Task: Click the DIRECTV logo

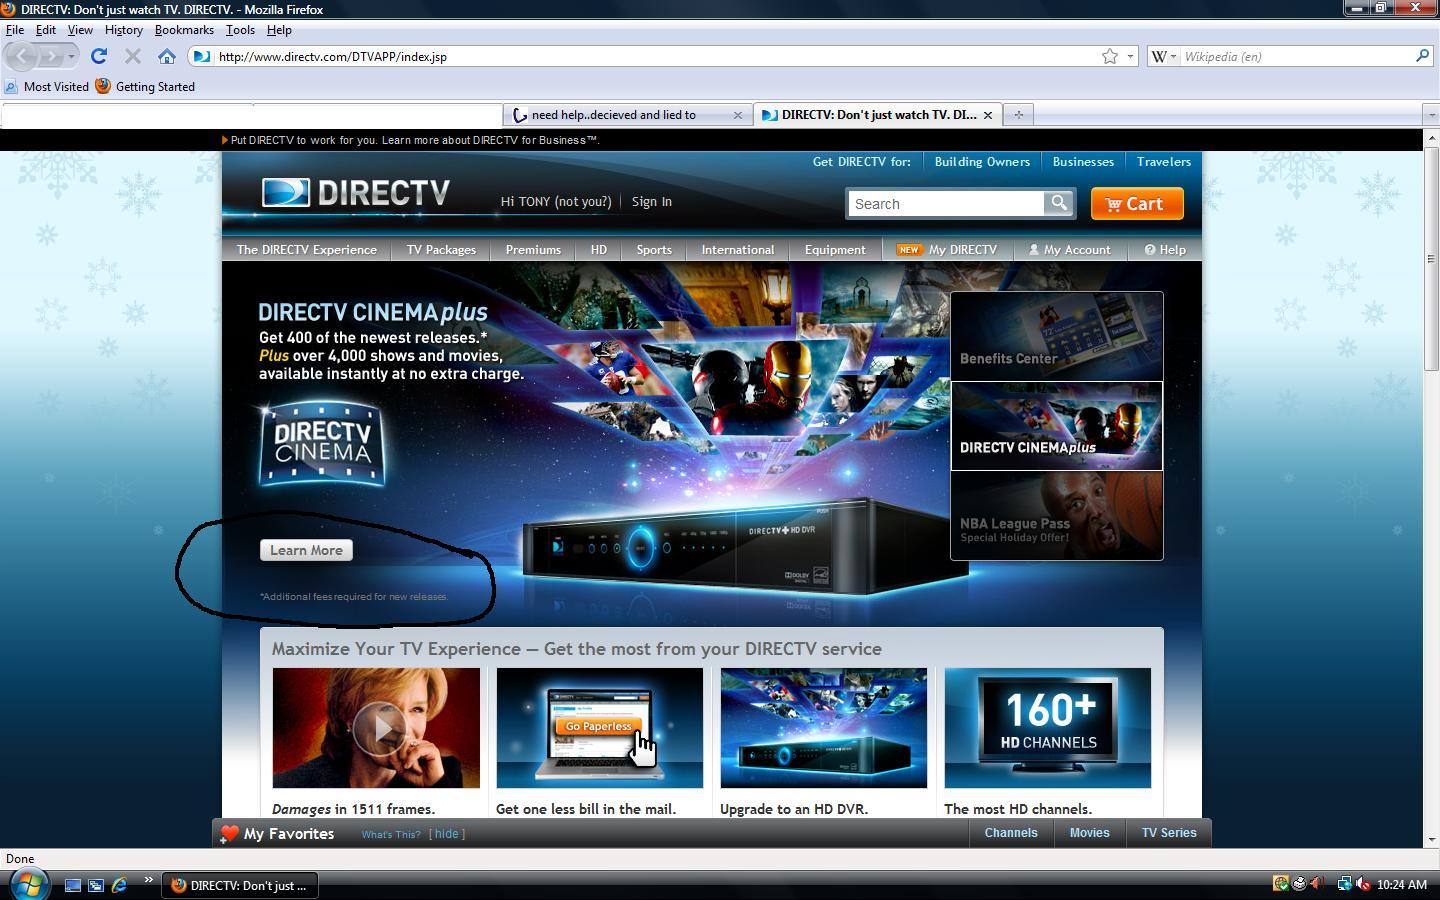Action: [356, 192]
